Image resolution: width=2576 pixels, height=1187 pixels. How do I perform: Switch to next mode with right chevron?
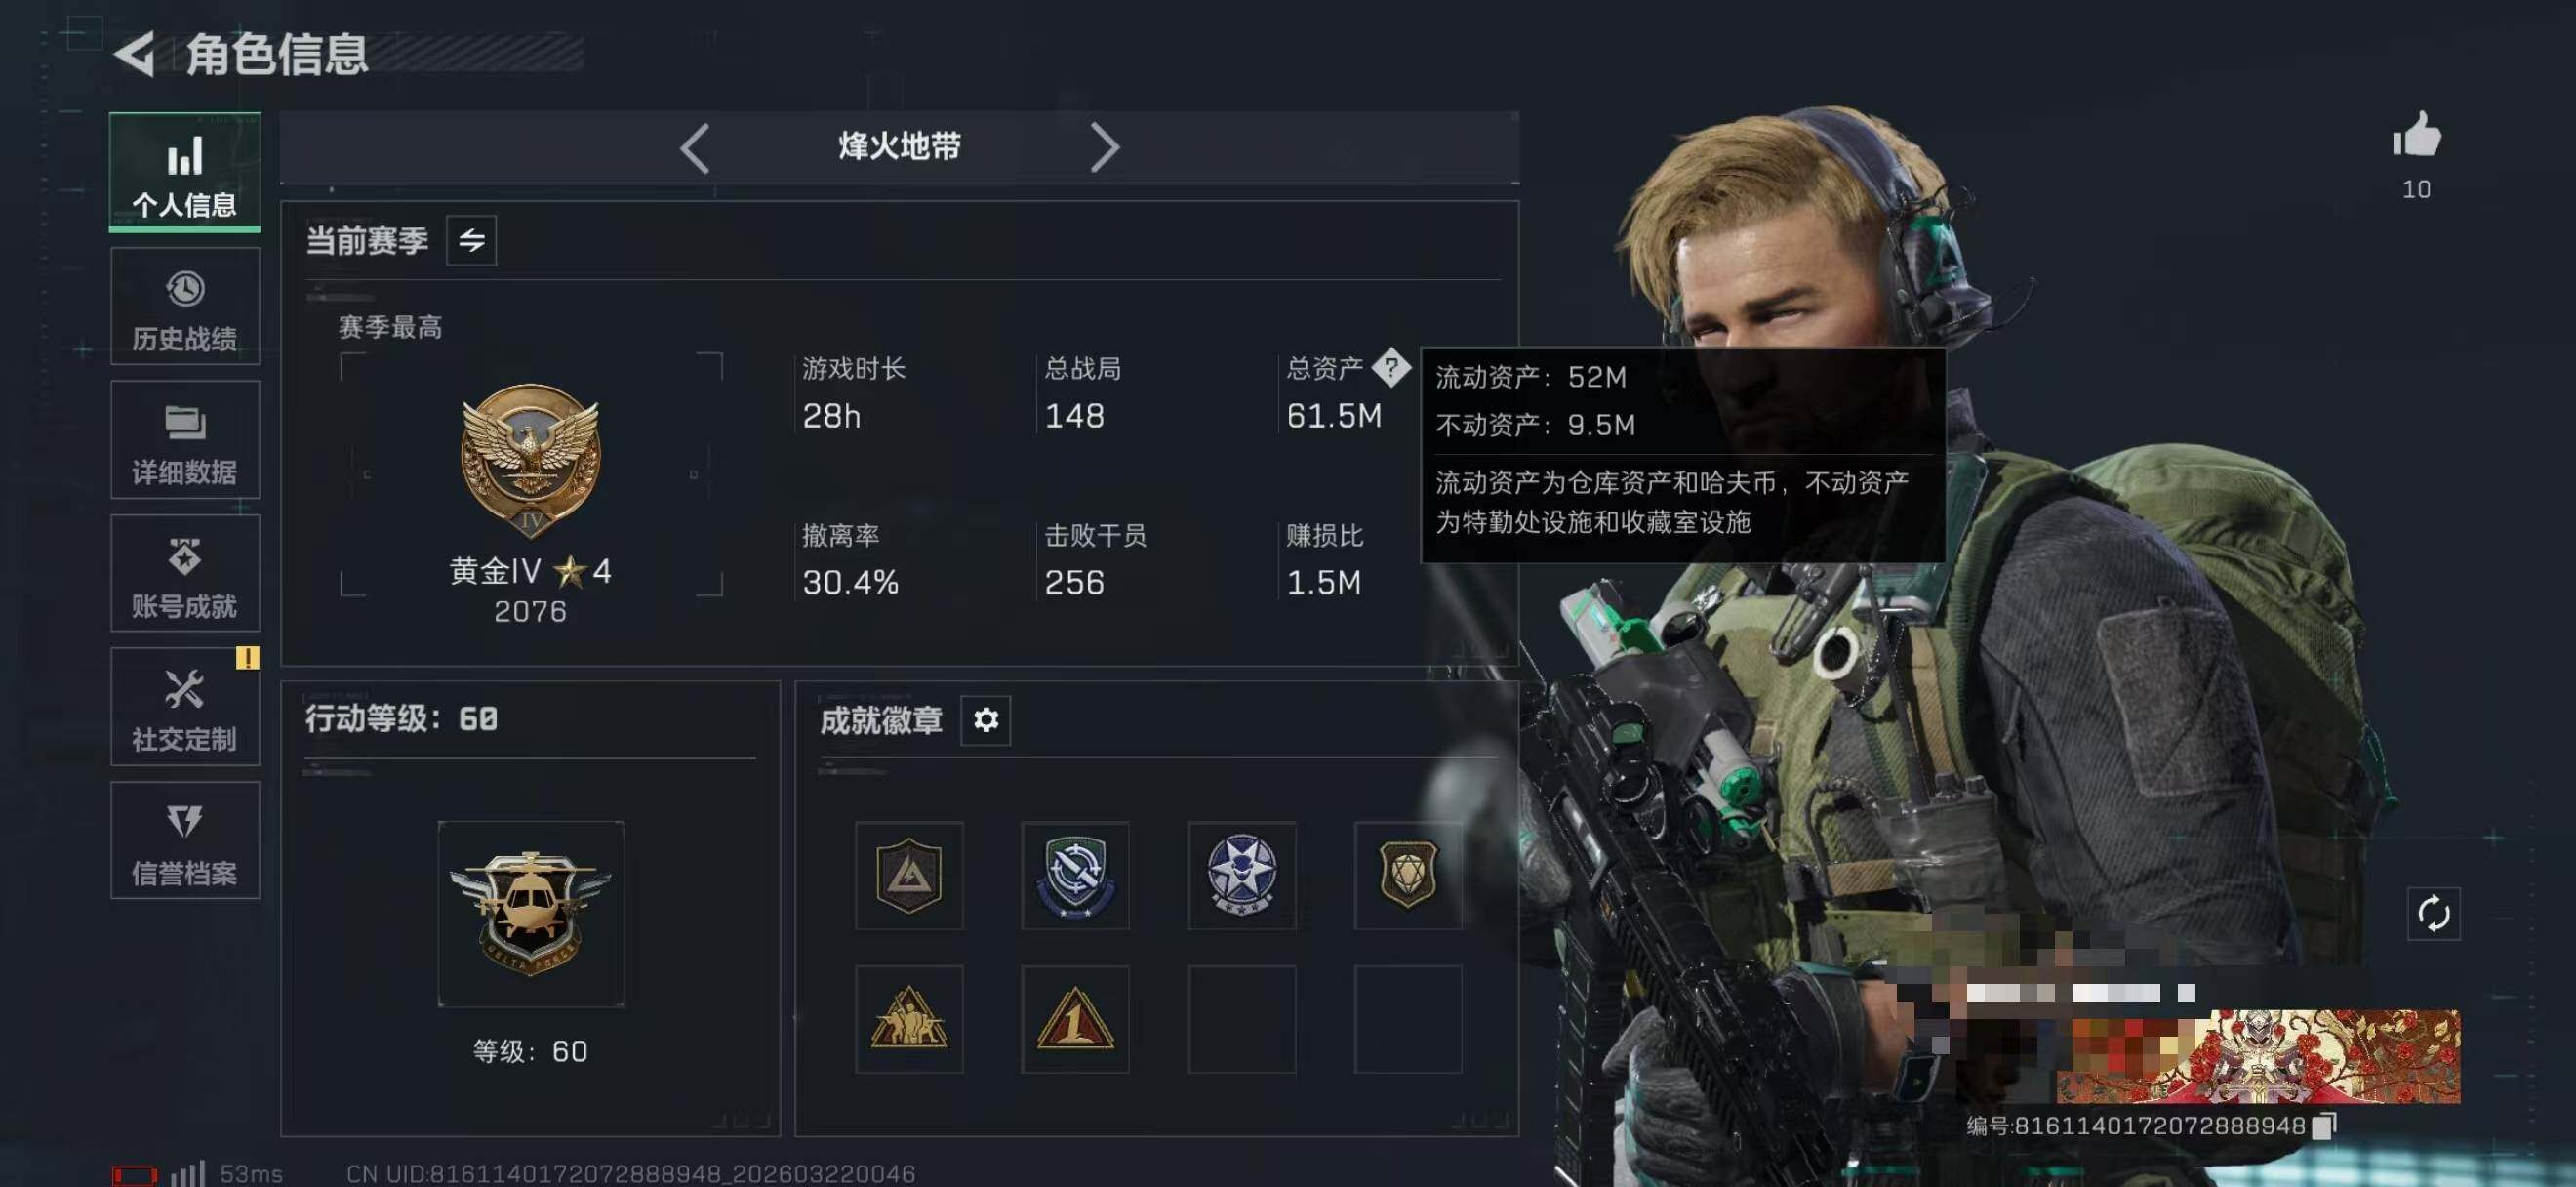point(1103,148)
